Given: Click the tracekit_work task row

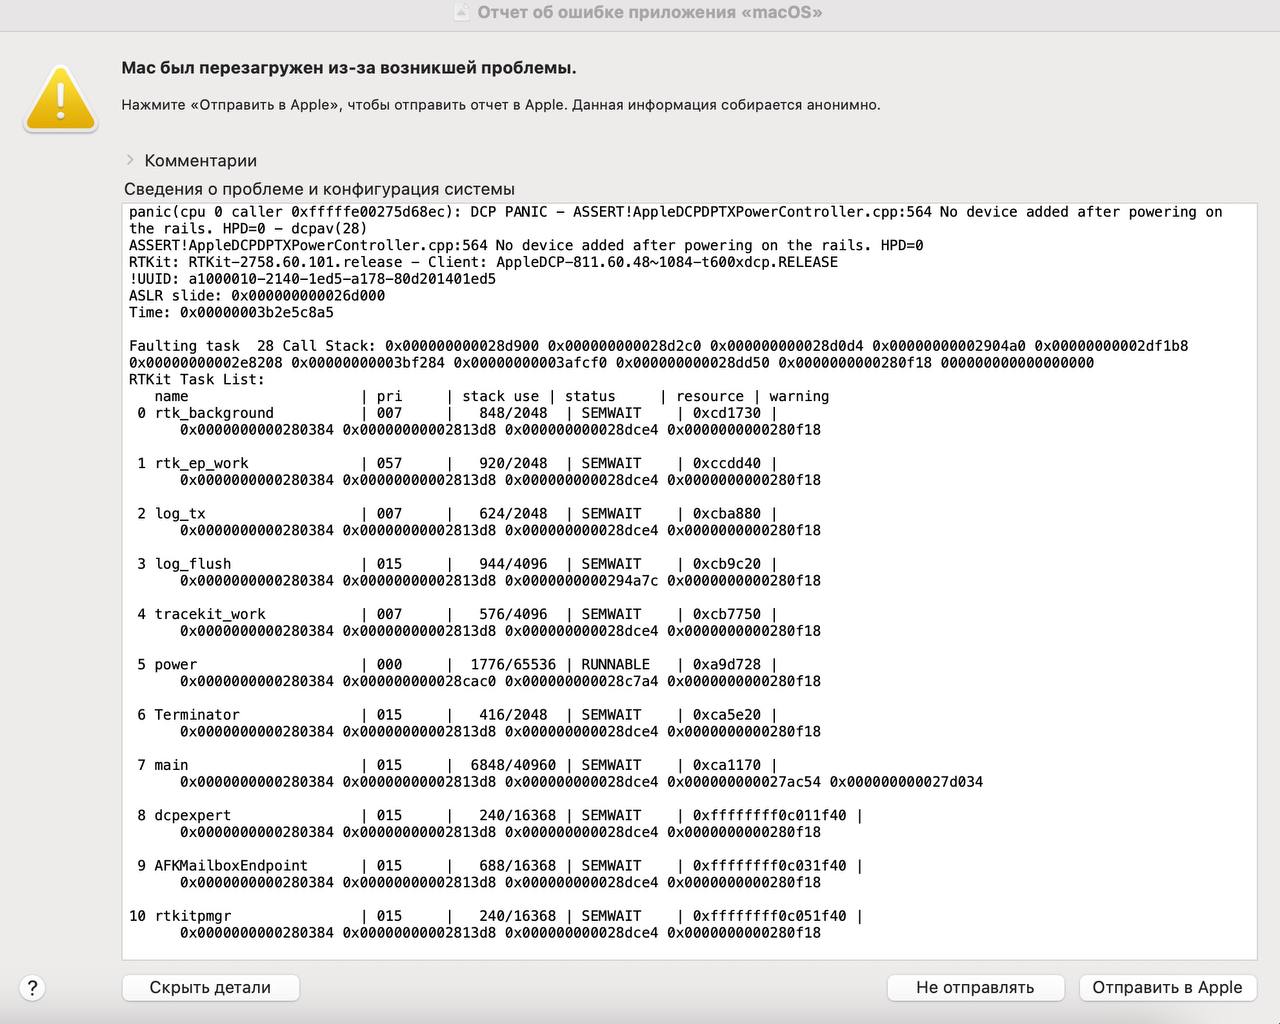Looking at the screenshot, I should (x=457, y=615).
